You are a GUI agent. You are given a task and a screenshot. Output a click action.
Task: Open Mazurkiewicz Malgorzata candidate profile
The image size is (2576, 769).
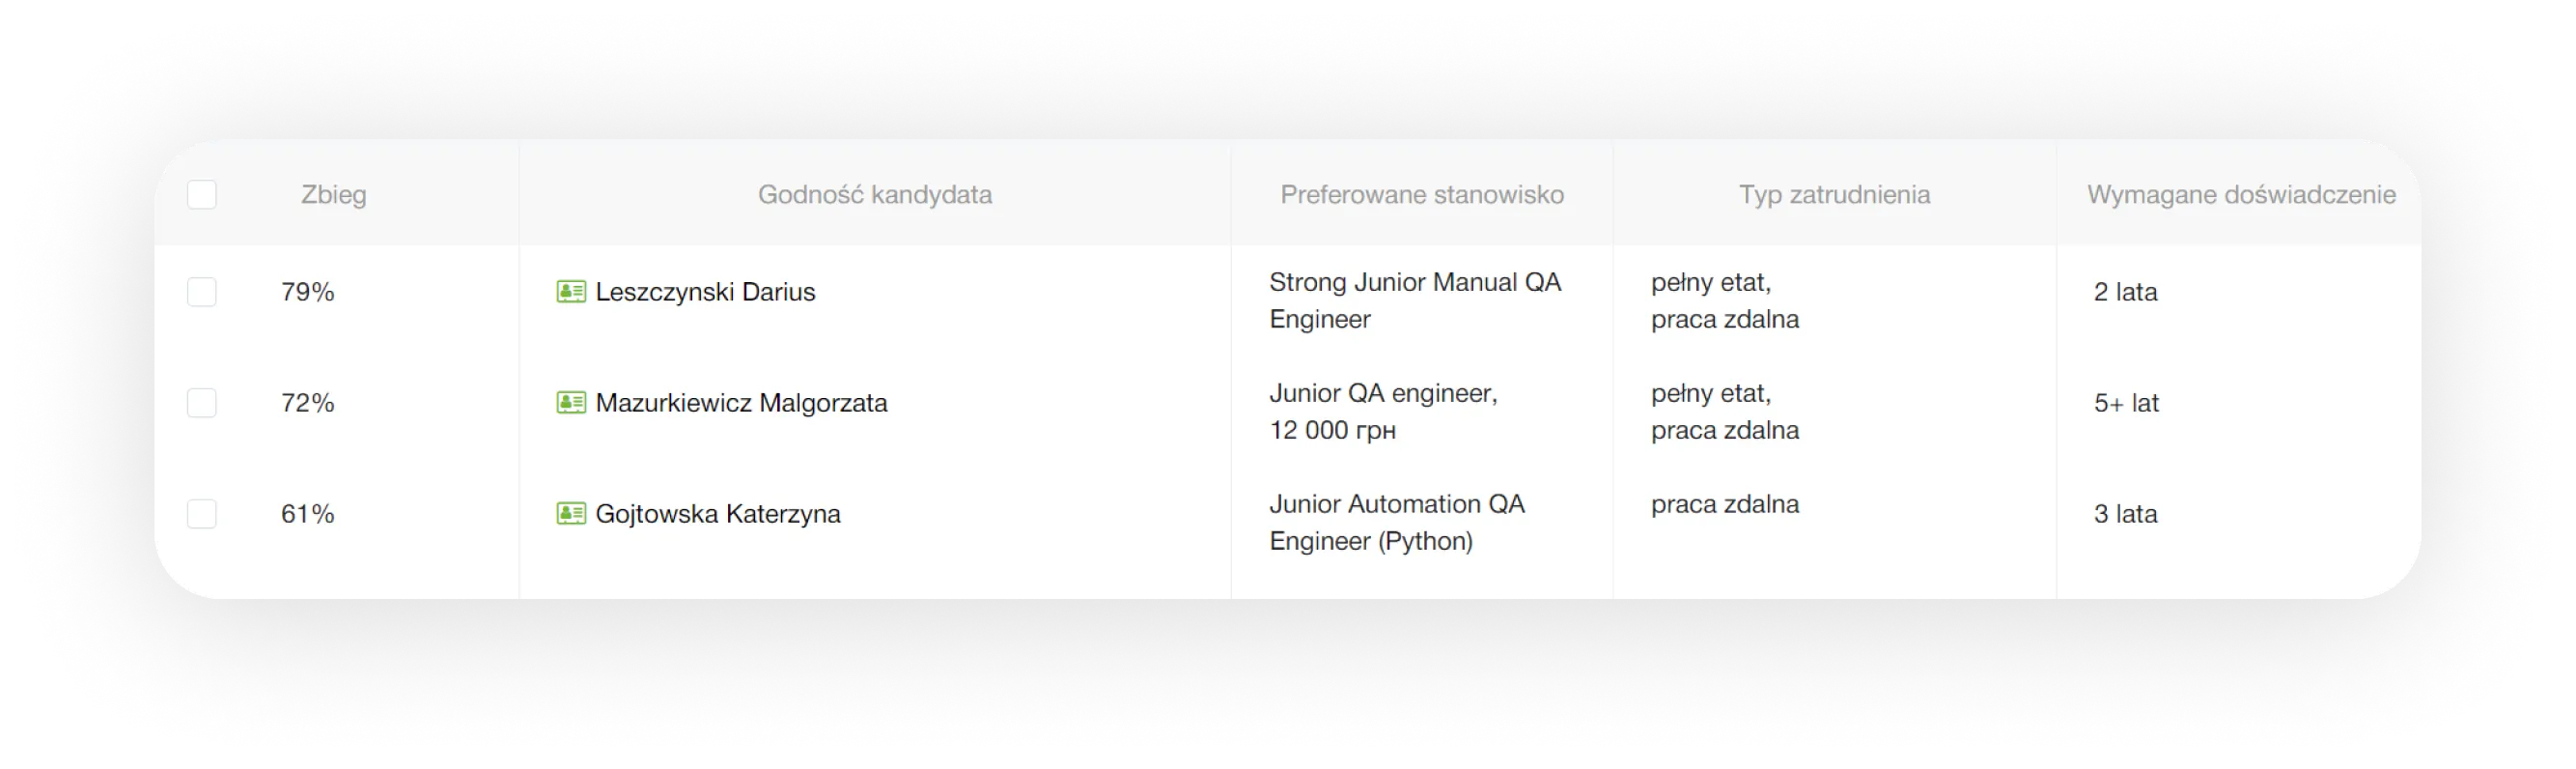point(741,403)
